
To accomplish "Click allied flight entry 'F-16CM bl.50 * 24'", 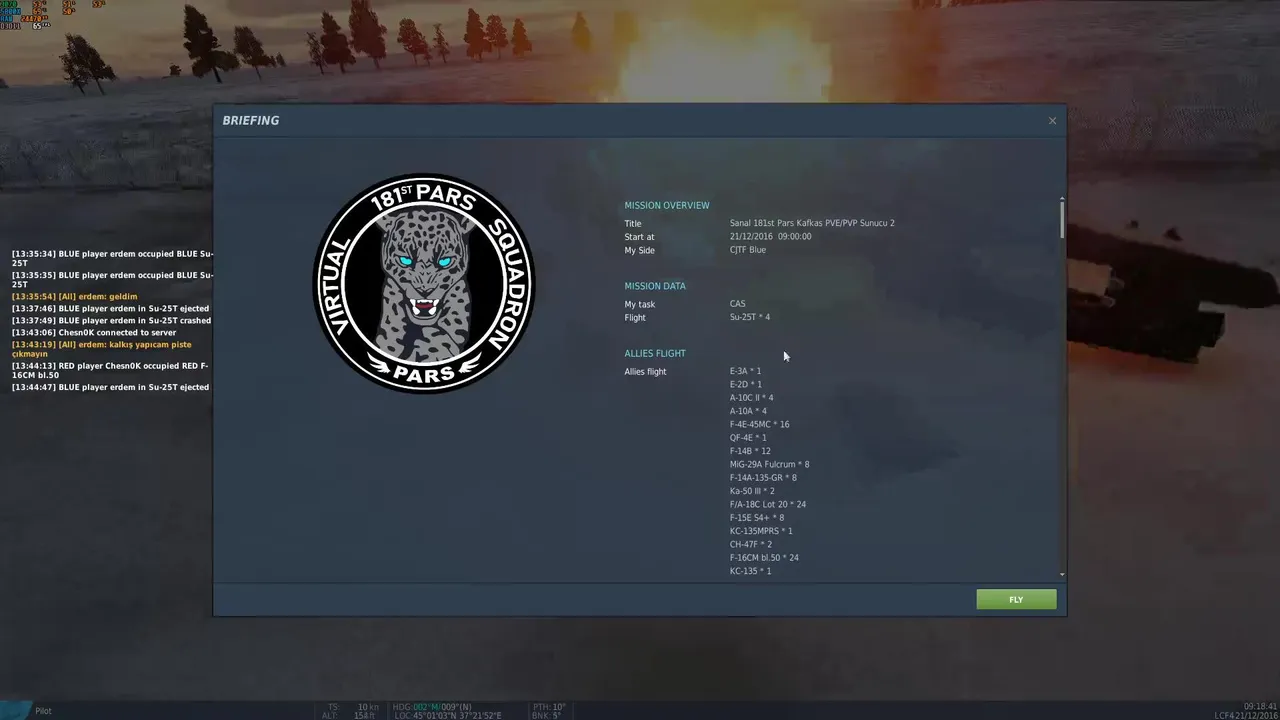I will pos(764,558).
